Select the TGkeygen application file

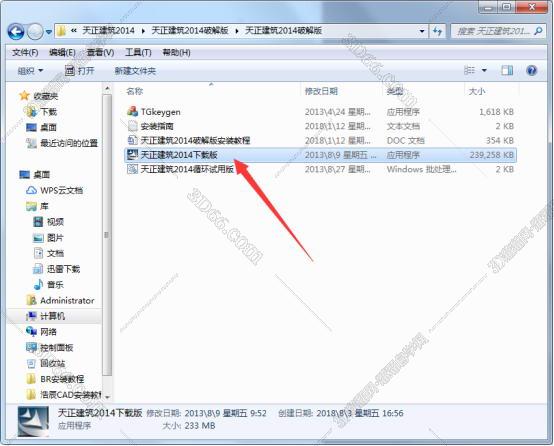coord(160,112)
